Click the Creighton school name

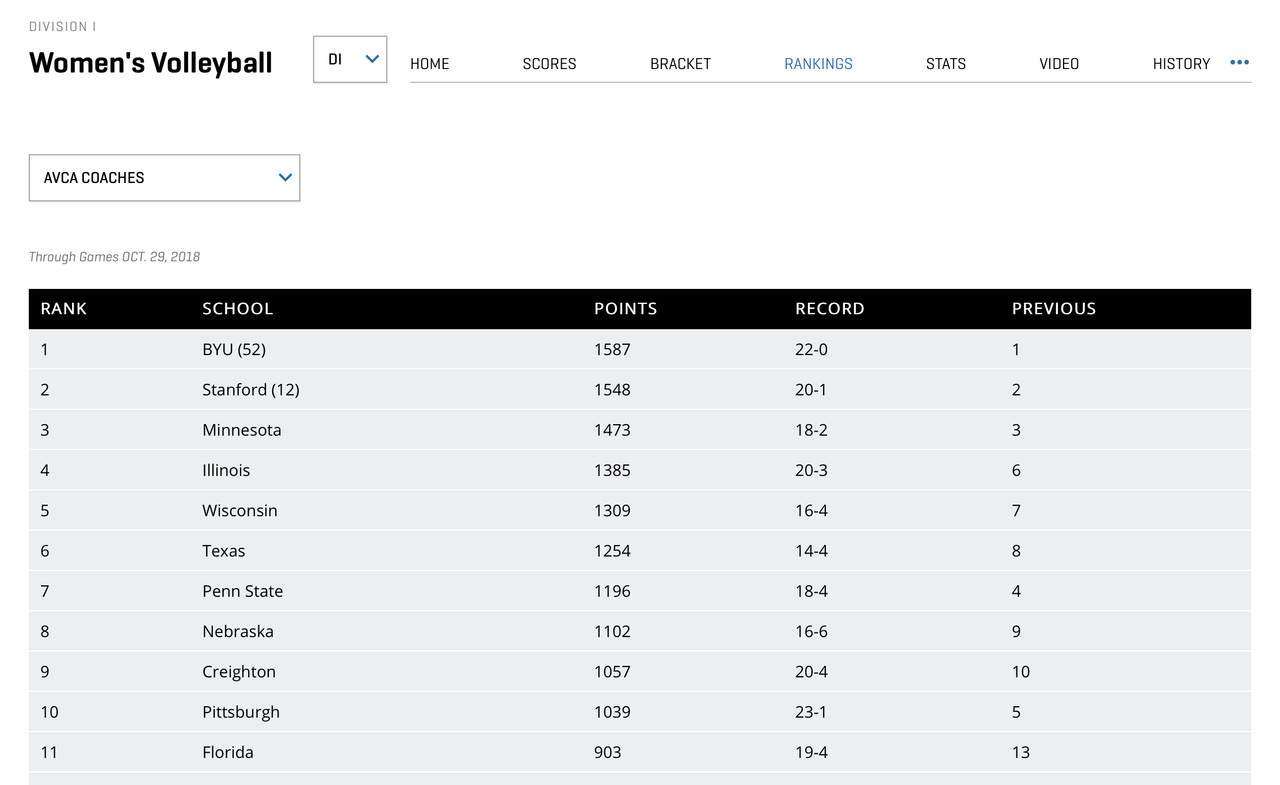(x=239, y=672)
